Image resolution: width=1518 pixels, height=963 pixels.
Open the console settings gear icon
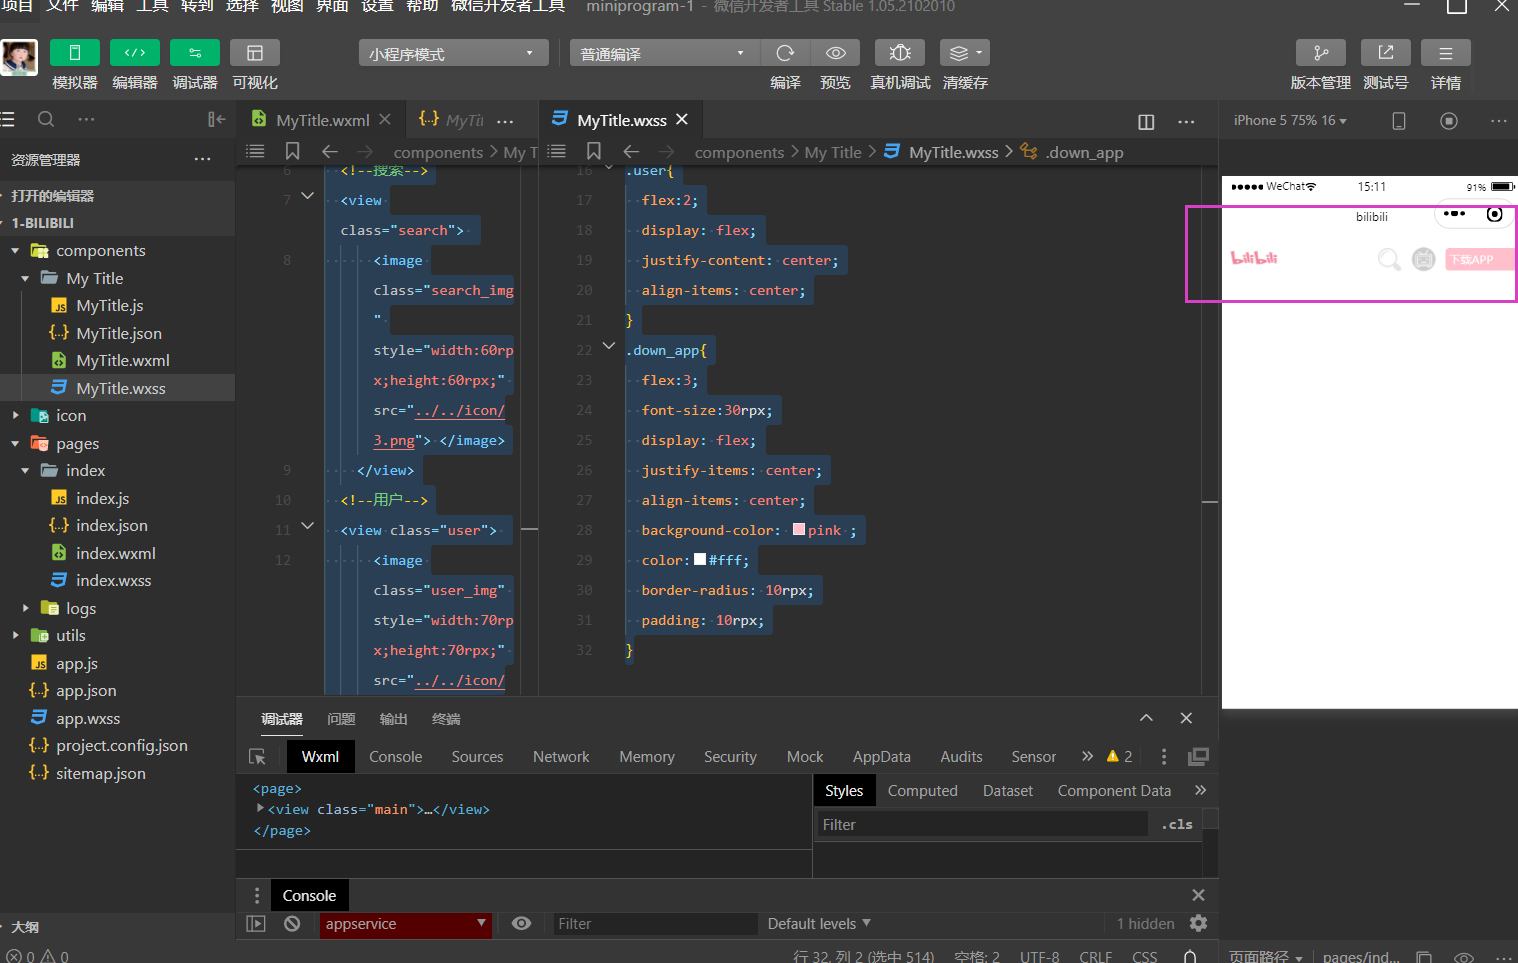1199,923
